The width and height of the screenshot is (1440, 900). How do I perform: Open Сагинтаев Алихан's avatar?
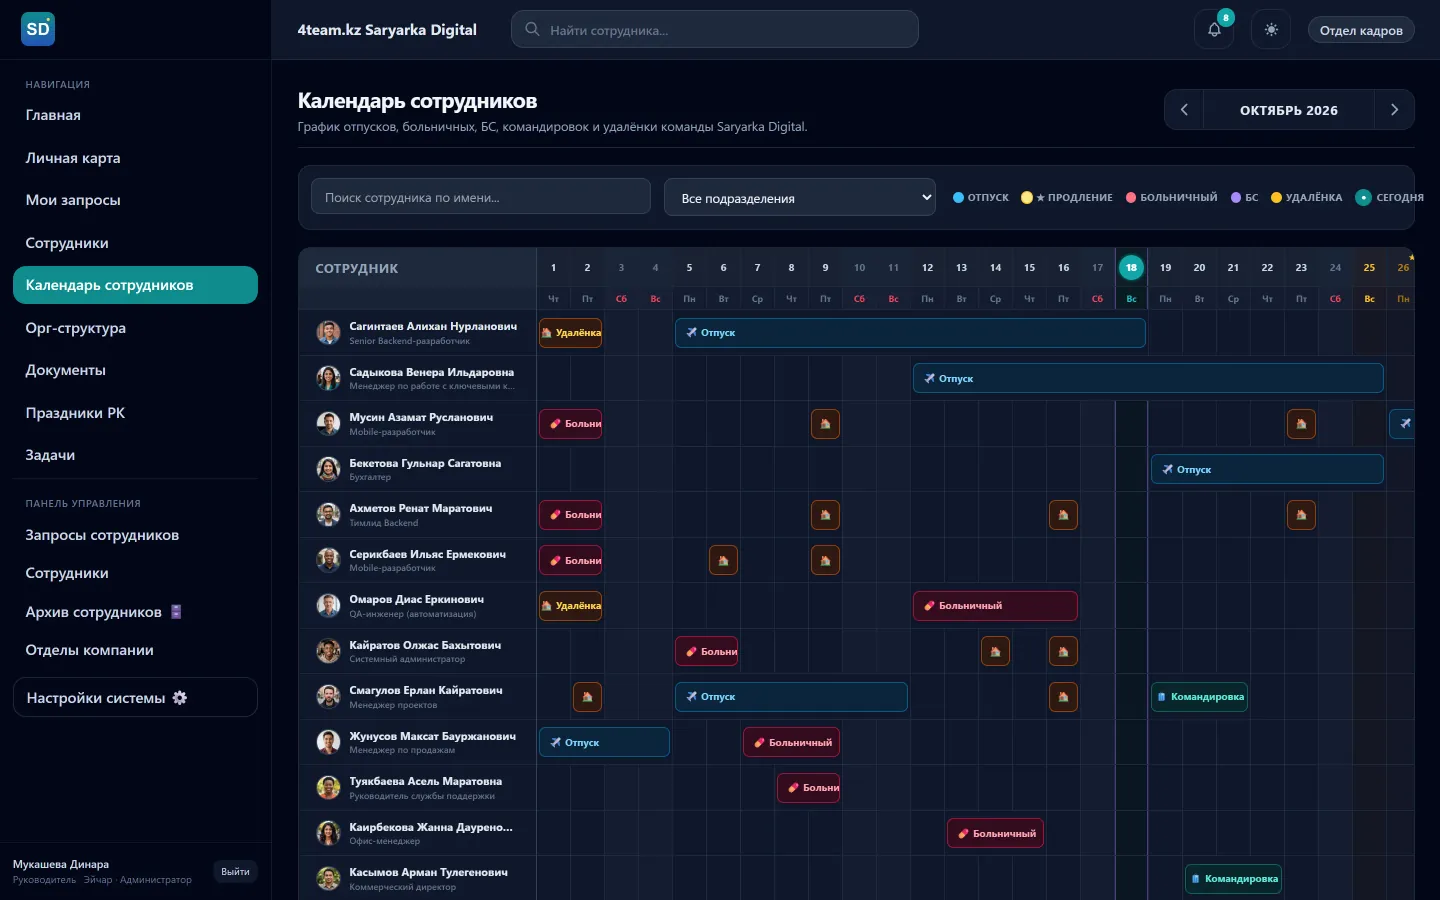328,333
